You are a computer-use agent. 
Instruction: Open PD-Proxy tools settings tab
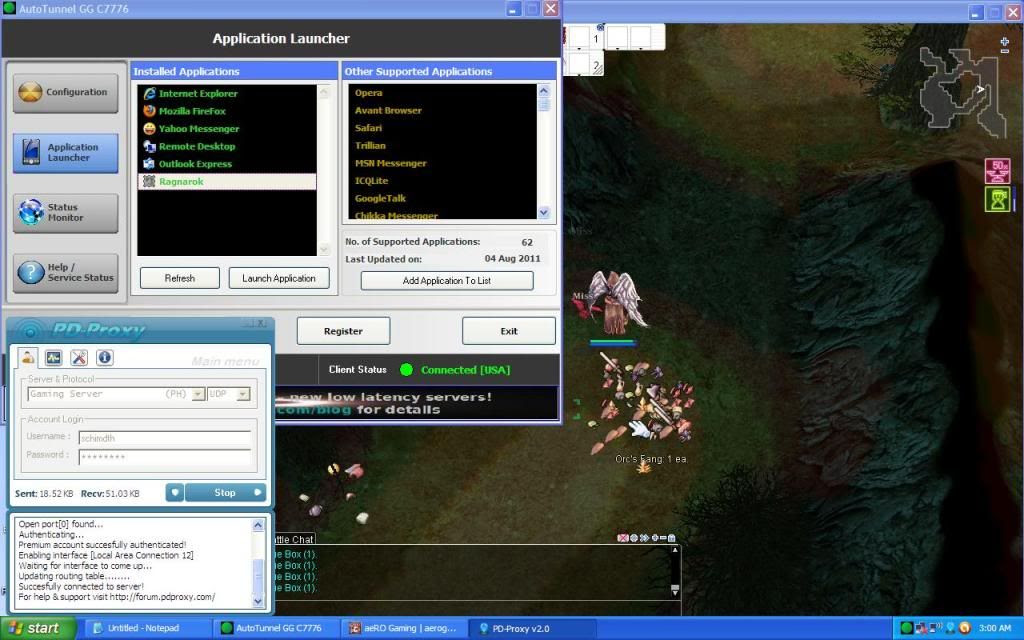[79, 357]
